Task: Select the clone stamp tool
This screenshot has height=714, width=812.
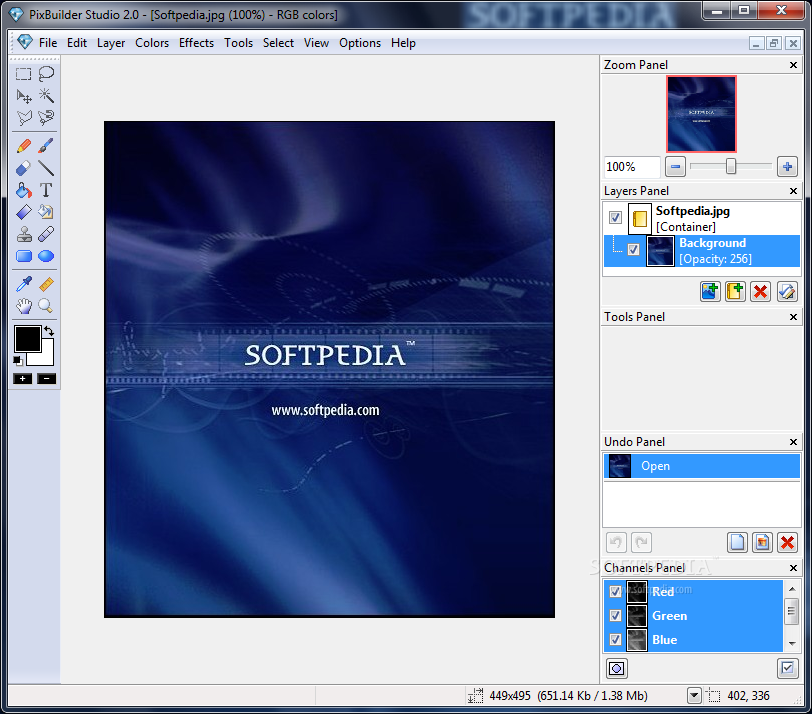Action: tap(23, 234)
